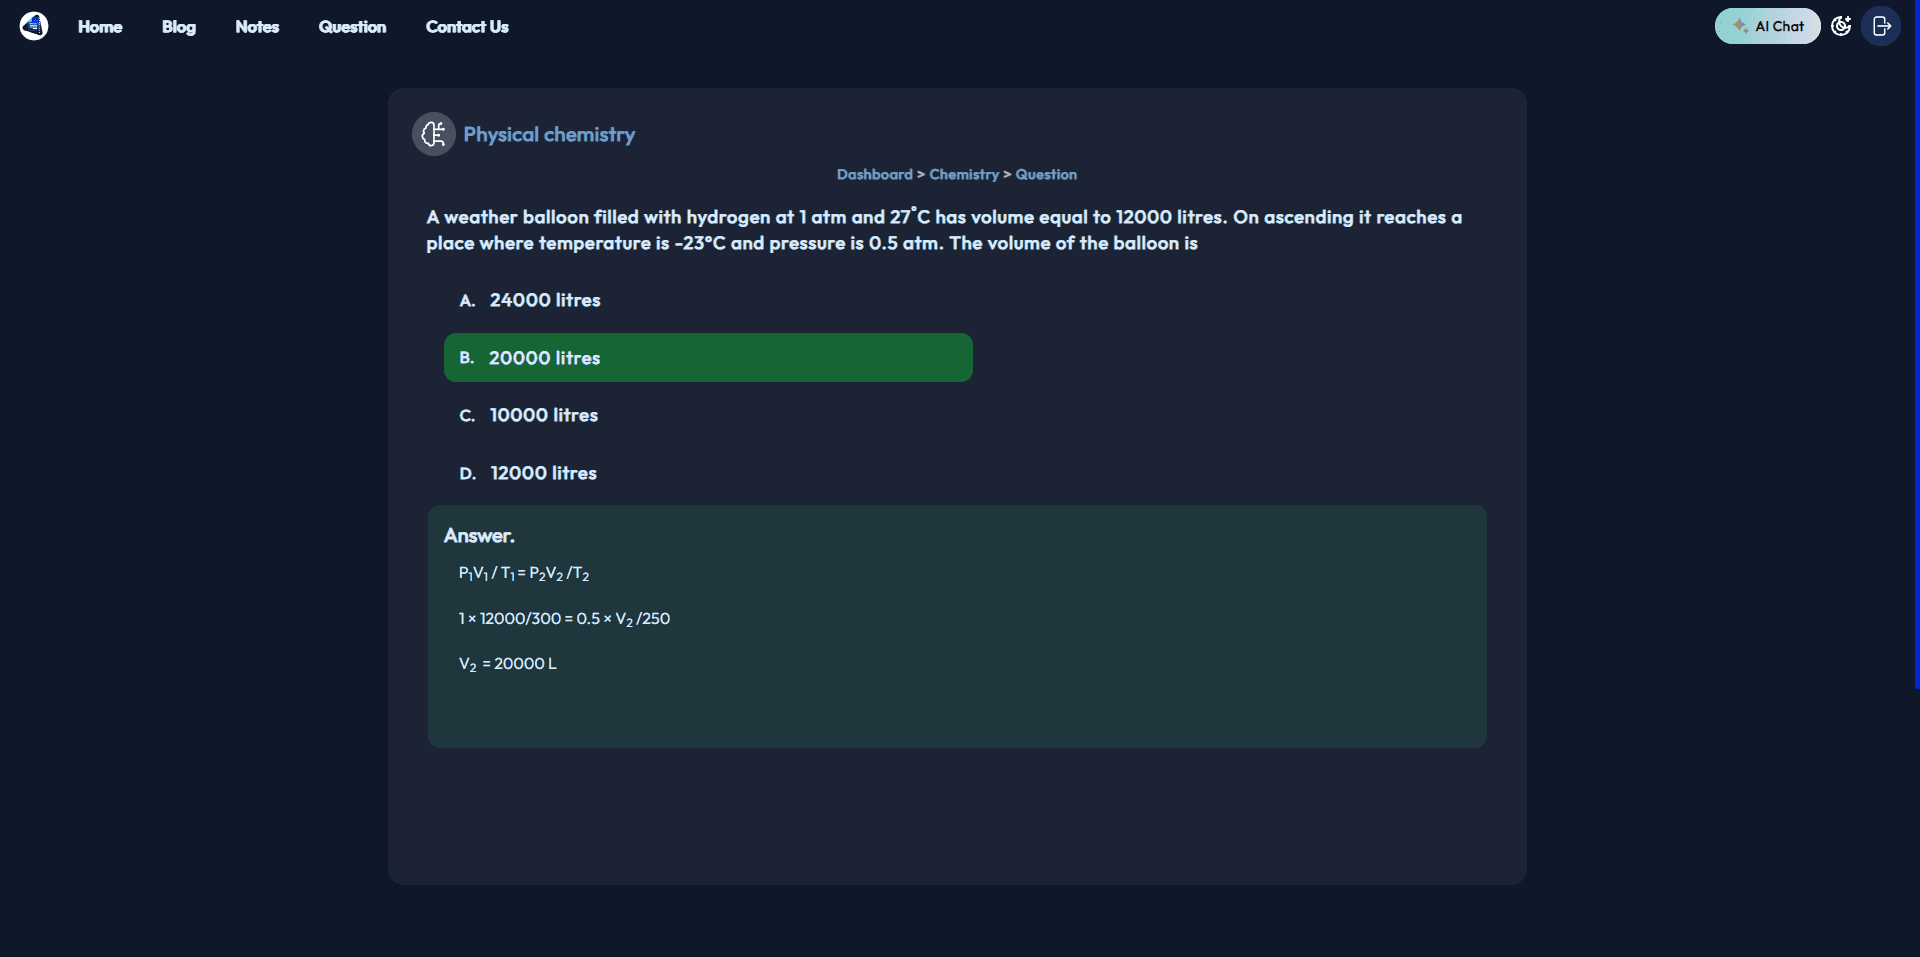Toggle dark/light theme moon icon
This screenshot has width=1920, height=957.
point(1841,26)
